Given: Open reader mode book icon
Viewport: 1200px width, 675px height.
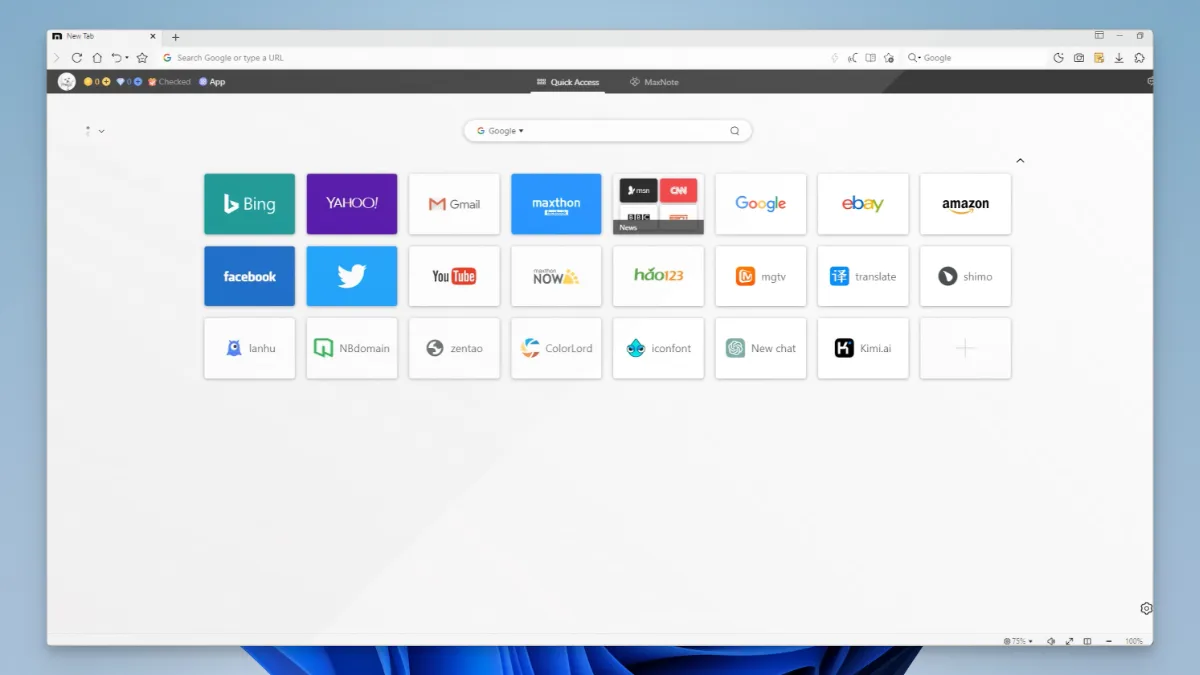Looking at the screenshot, I should pos(871,58).
